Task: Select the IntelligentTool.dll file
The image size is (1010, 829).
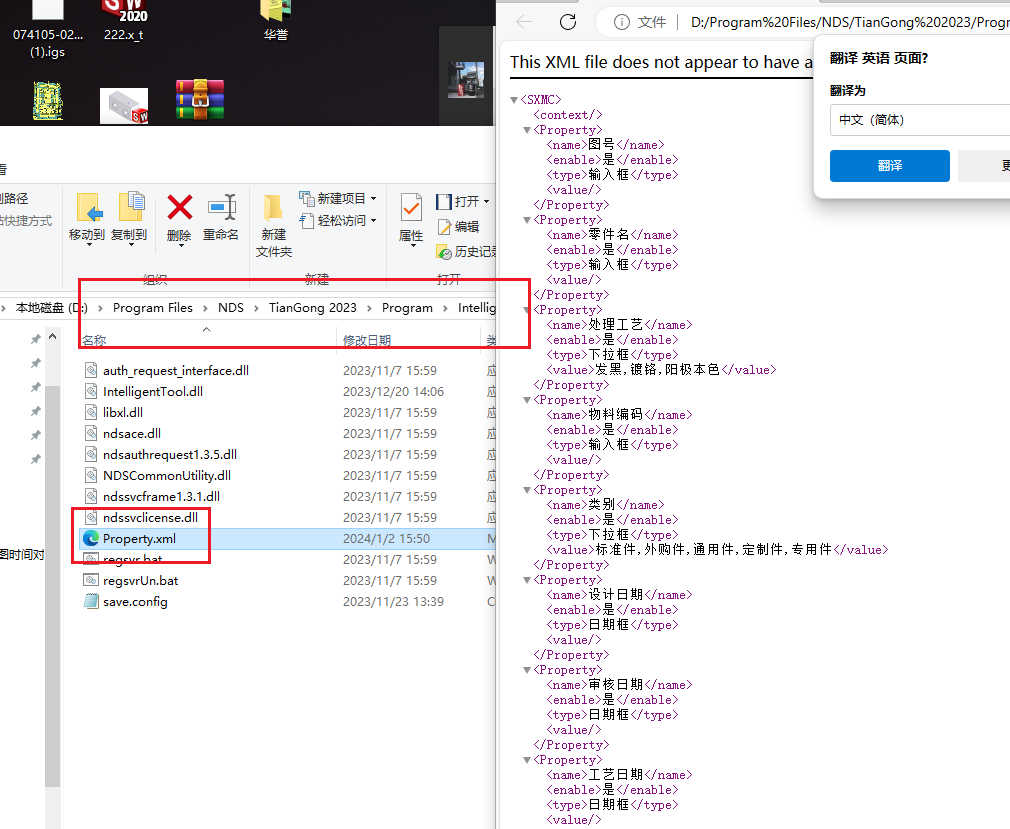Action: (x=152, y=392)
